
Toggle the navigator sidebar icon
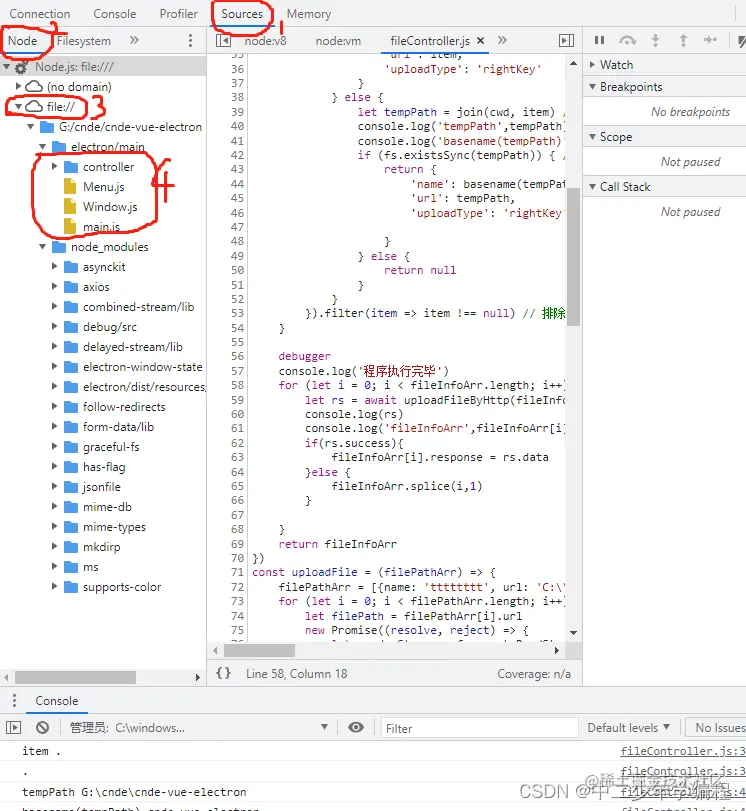tap(223, 40)
